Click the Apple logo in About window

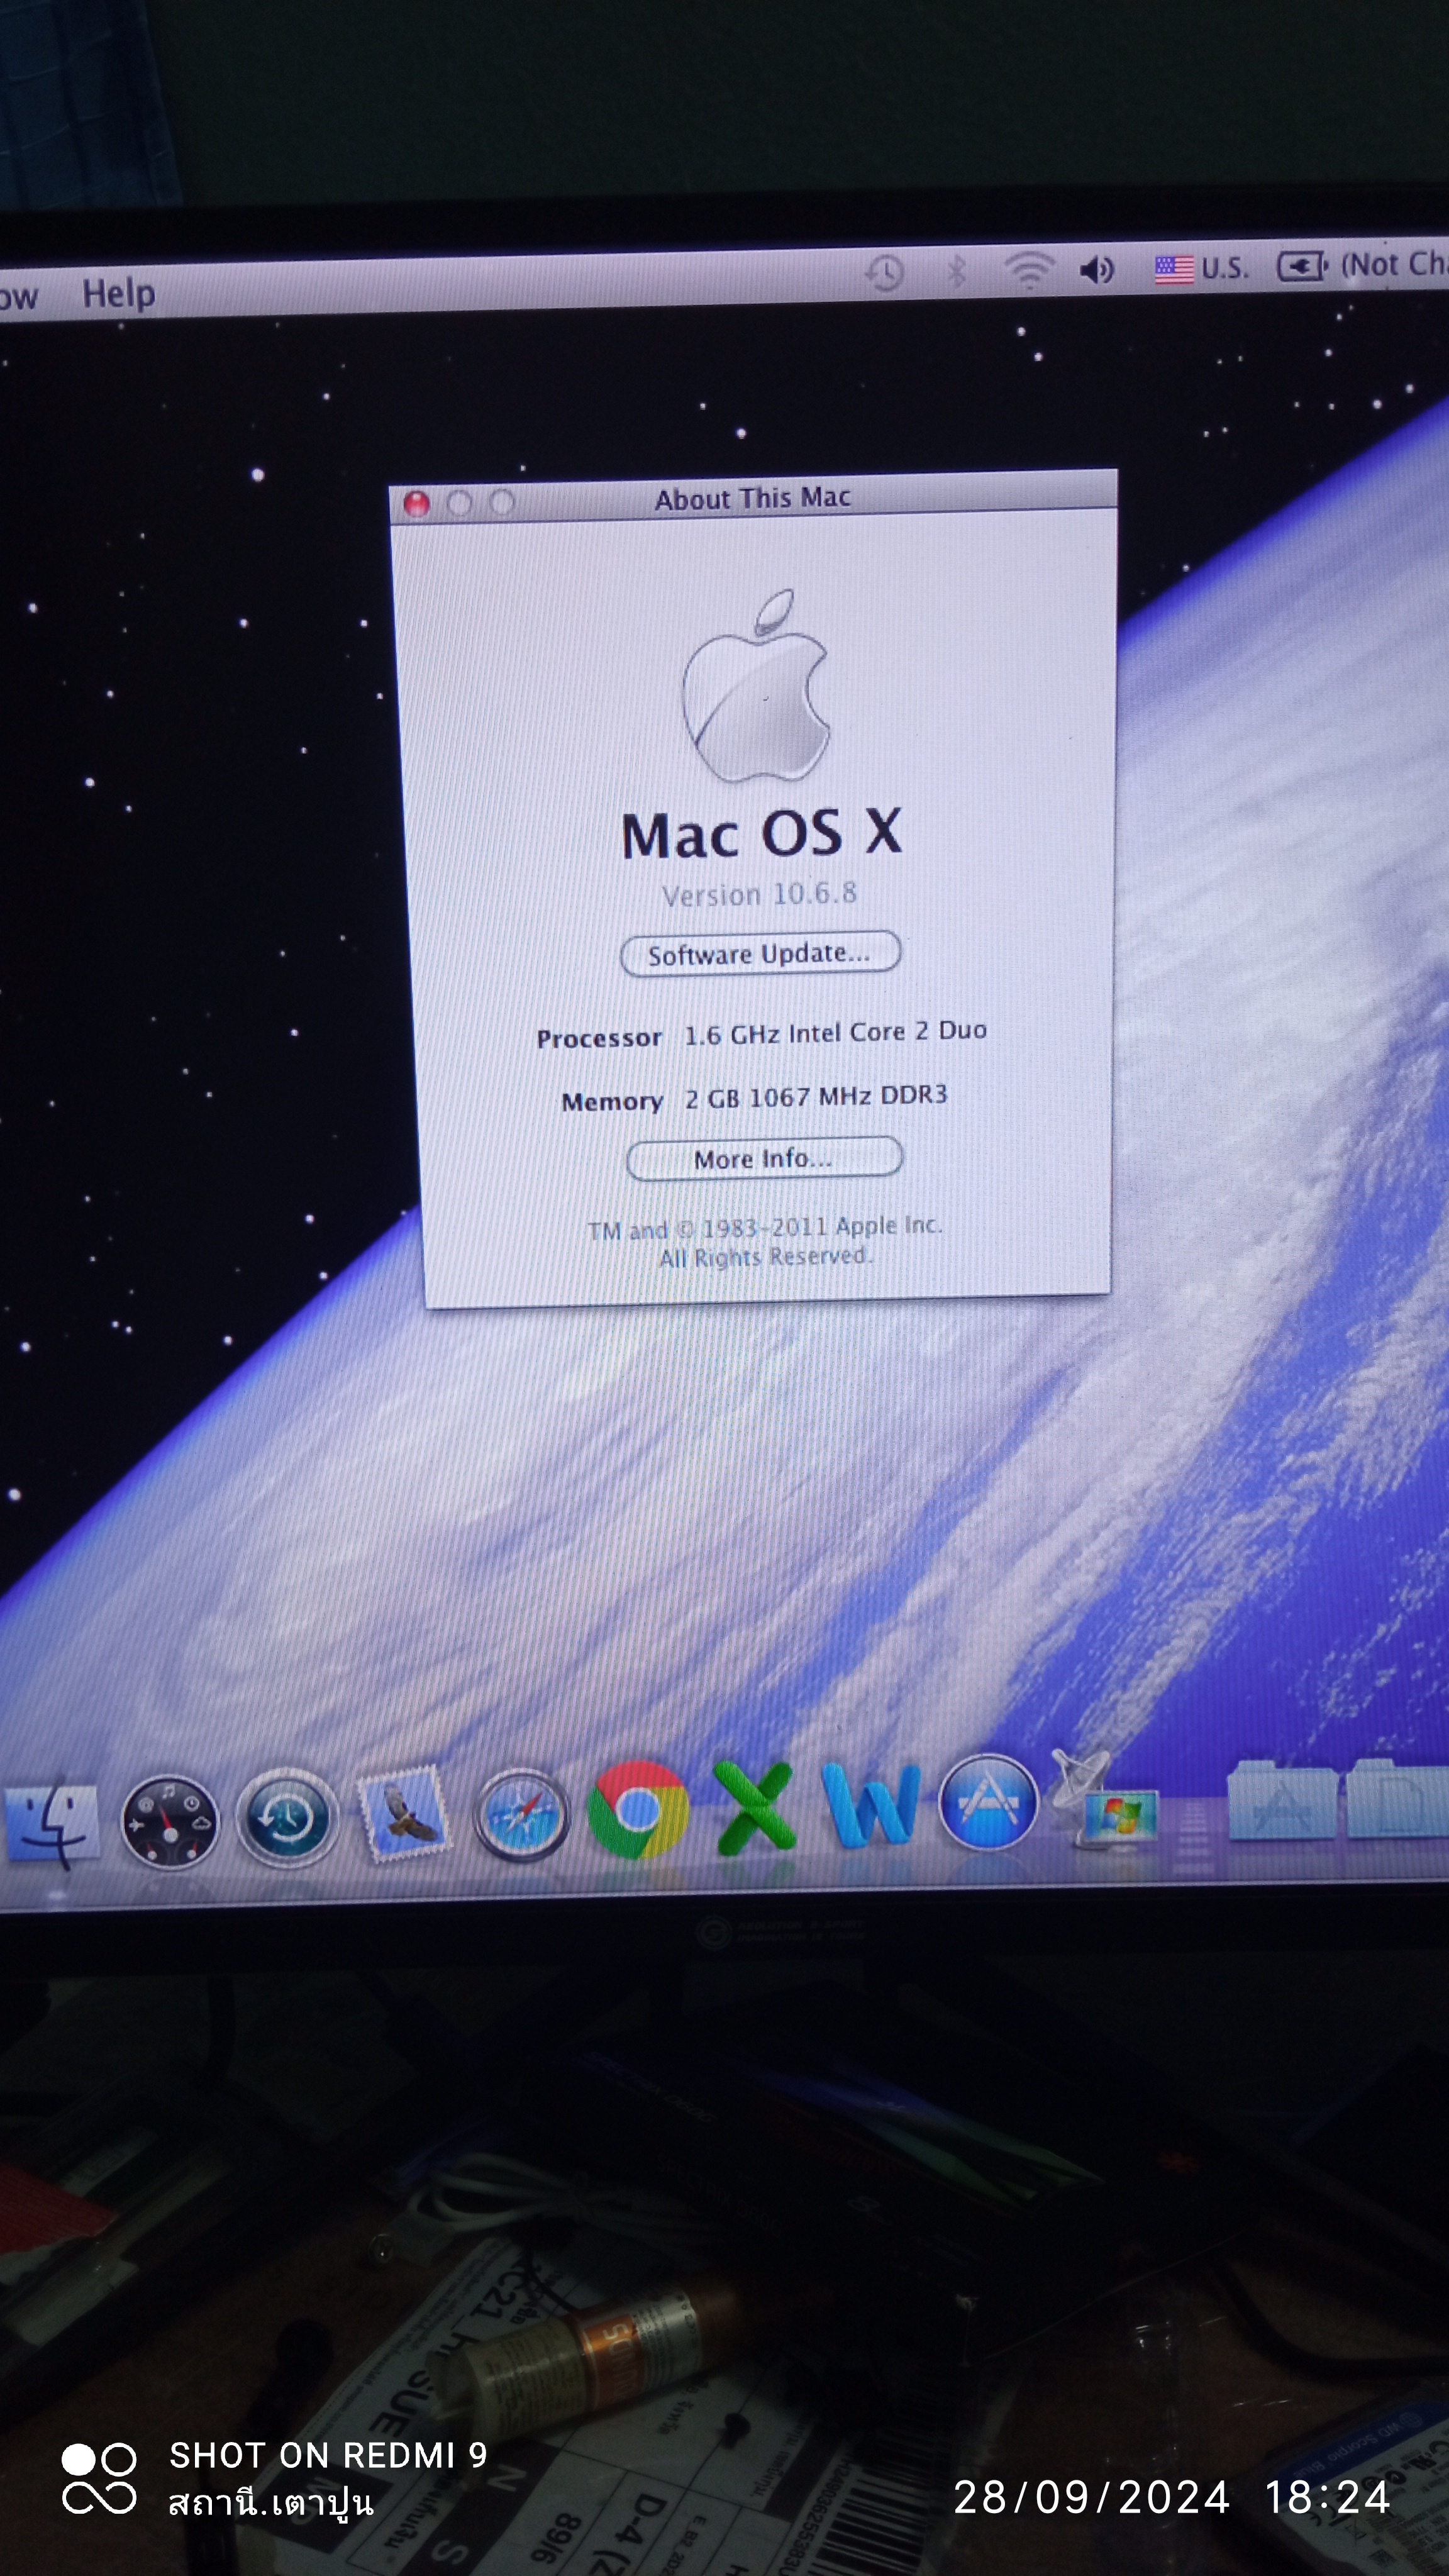tap(756, 685)
